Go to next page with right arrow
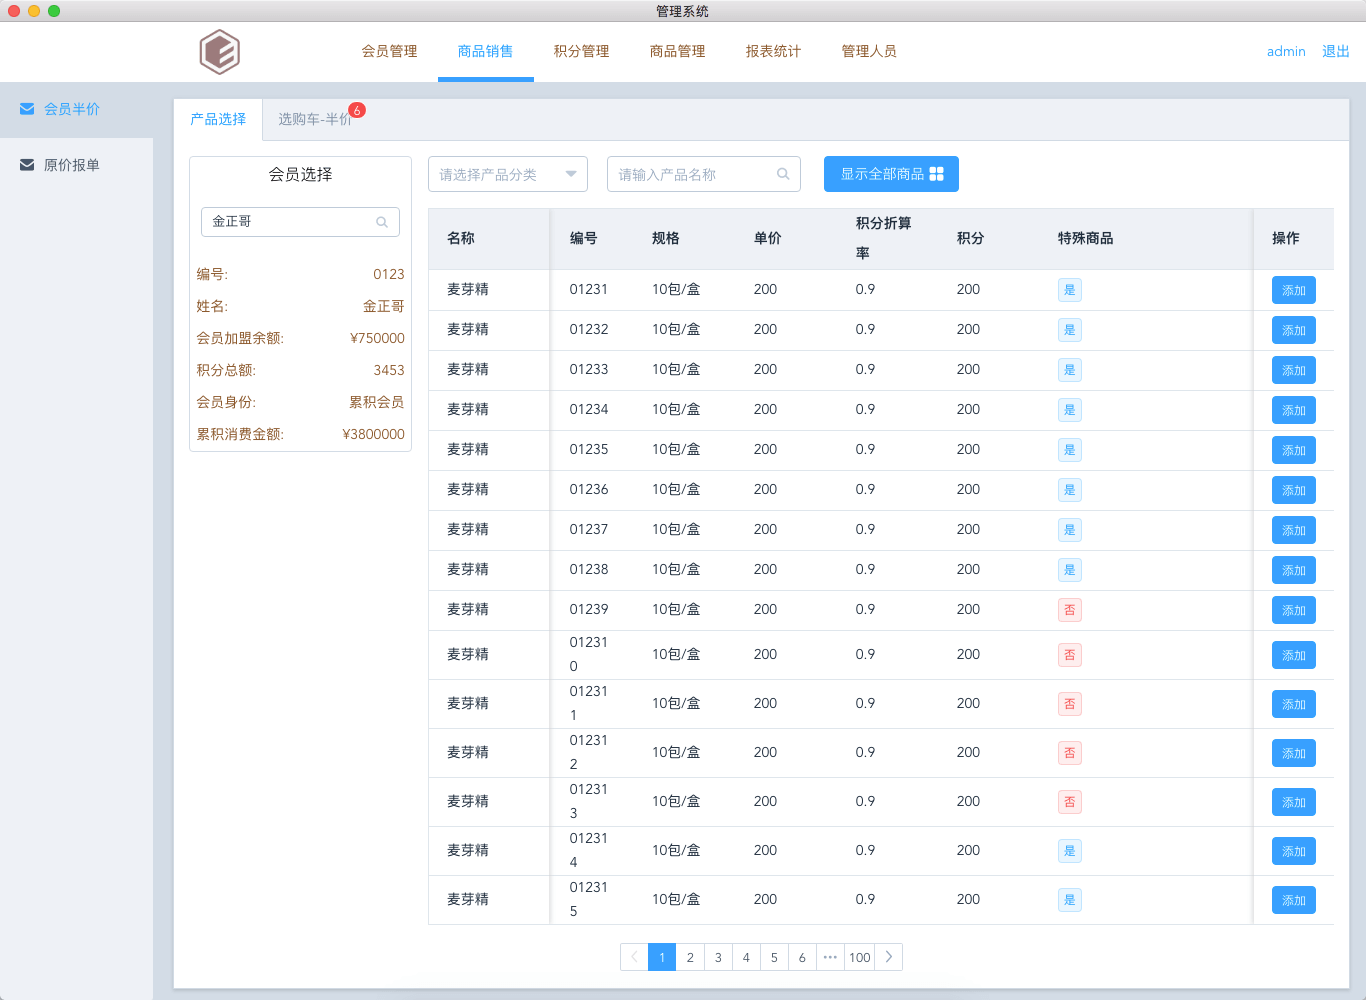 pyautogui.click(x=889, y=957)
